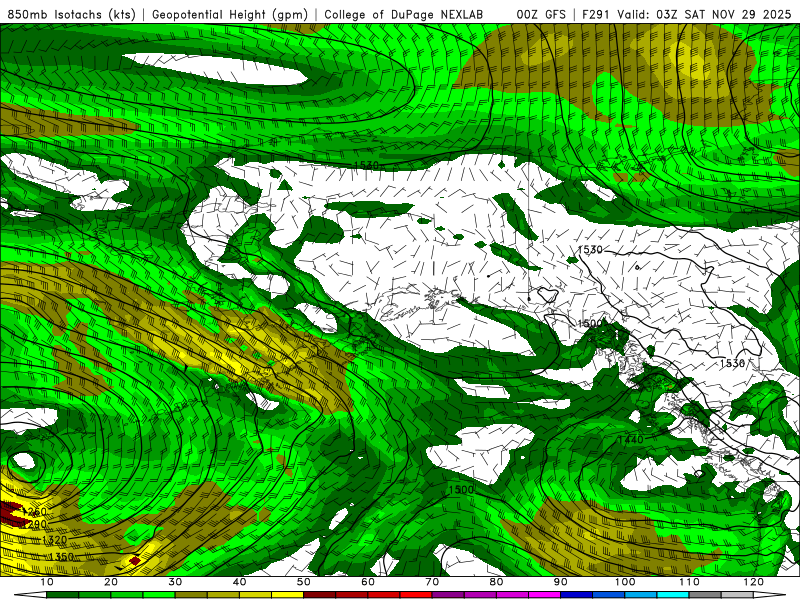Screen dimensions: 800x600
Task: Click the legend value 20
Action: click(x=111, y=582)
